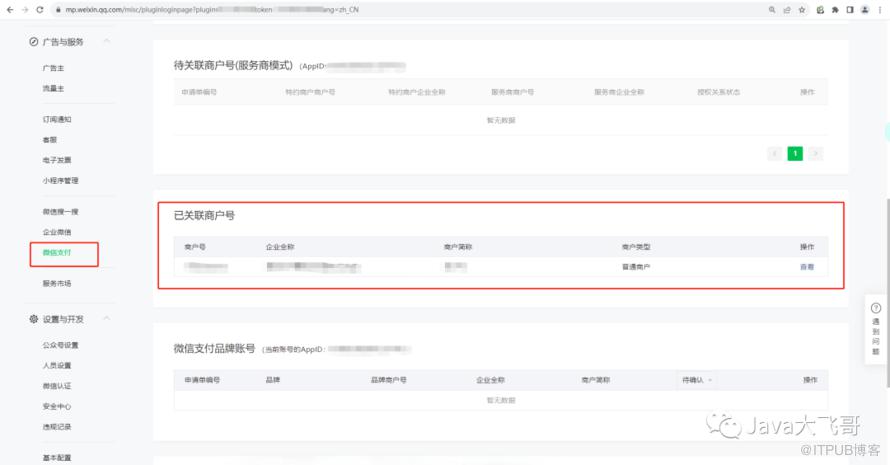Open 违规记录 in the sidebar
This screenshot has height=465, width=890.
point(57,427)
